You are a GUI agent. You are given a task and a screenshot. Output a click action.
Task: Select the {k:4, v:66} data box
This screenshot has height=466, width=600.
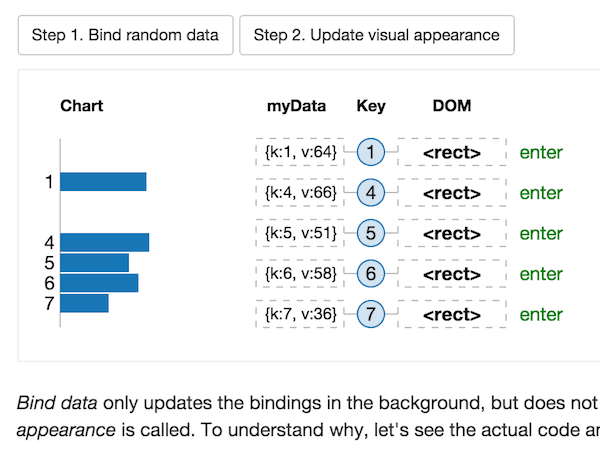pyautogui.click(x=300, y=193)
